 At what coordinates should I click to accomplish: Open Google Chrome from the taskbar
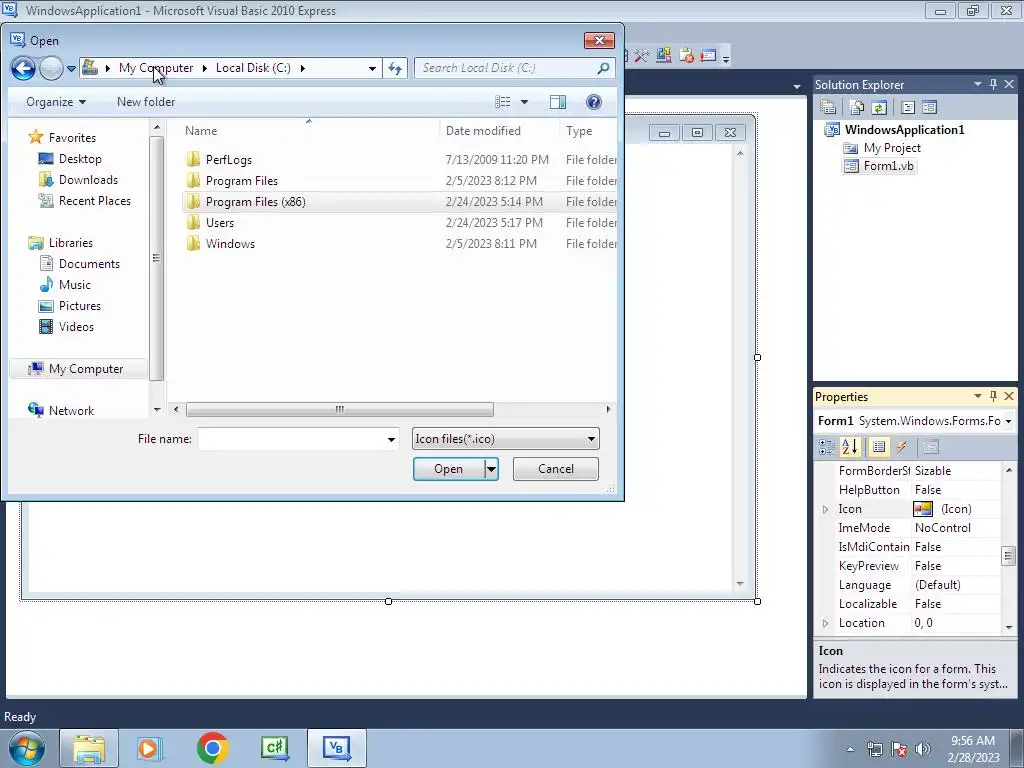click(x=212, y=748)
